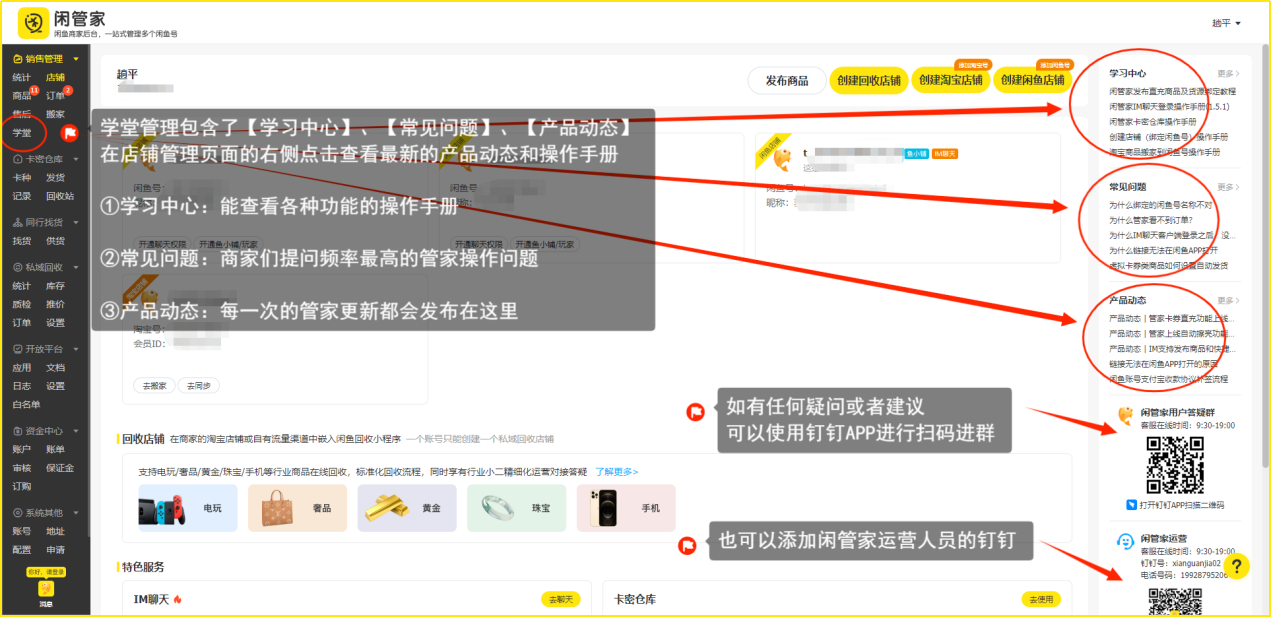Open 订单 under 销售管理 in the sidebar
The image size is (1271, 618).
[x=55, y=96]
